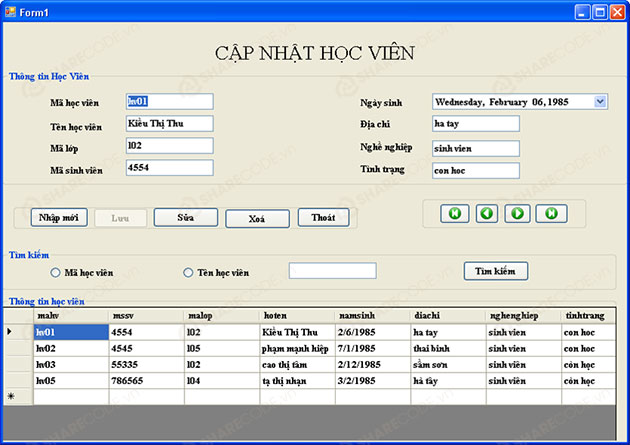Focus the 'Tên học viên' name field

(x=169, y=124)
